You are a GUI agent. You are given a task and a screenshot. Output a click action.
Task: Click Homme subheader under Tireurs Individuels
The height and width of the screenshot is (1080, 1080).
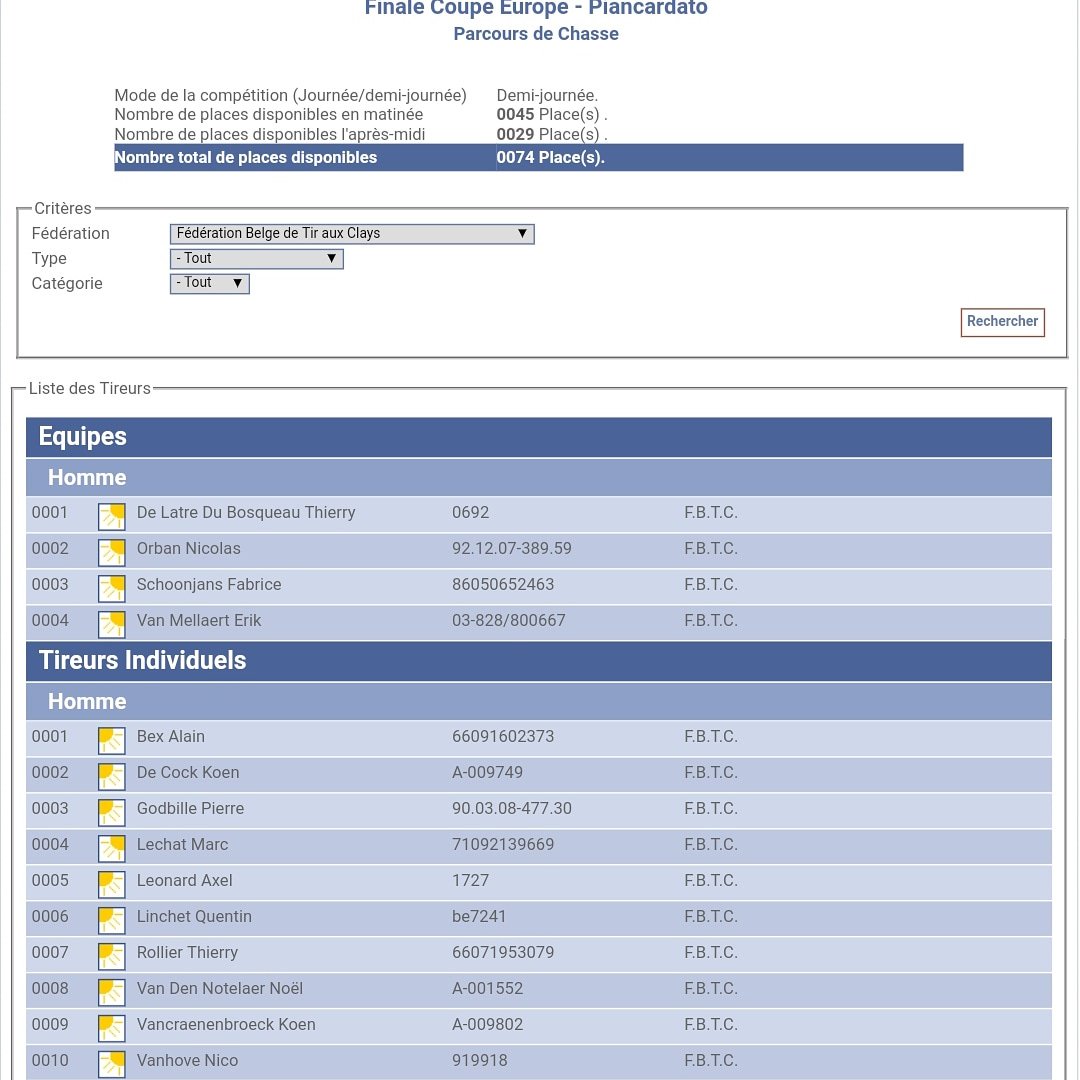click(539, 701)
